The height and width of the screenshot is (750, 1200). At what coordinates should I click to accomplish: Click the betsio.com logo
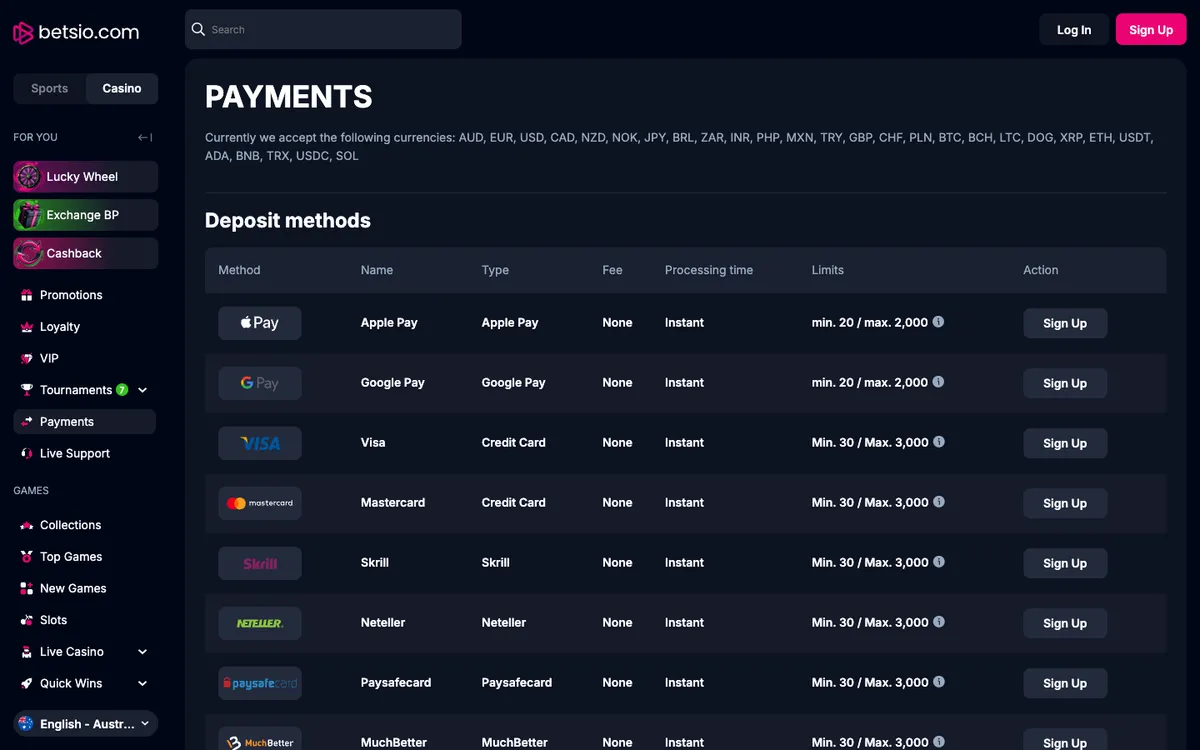coord(76,33)
